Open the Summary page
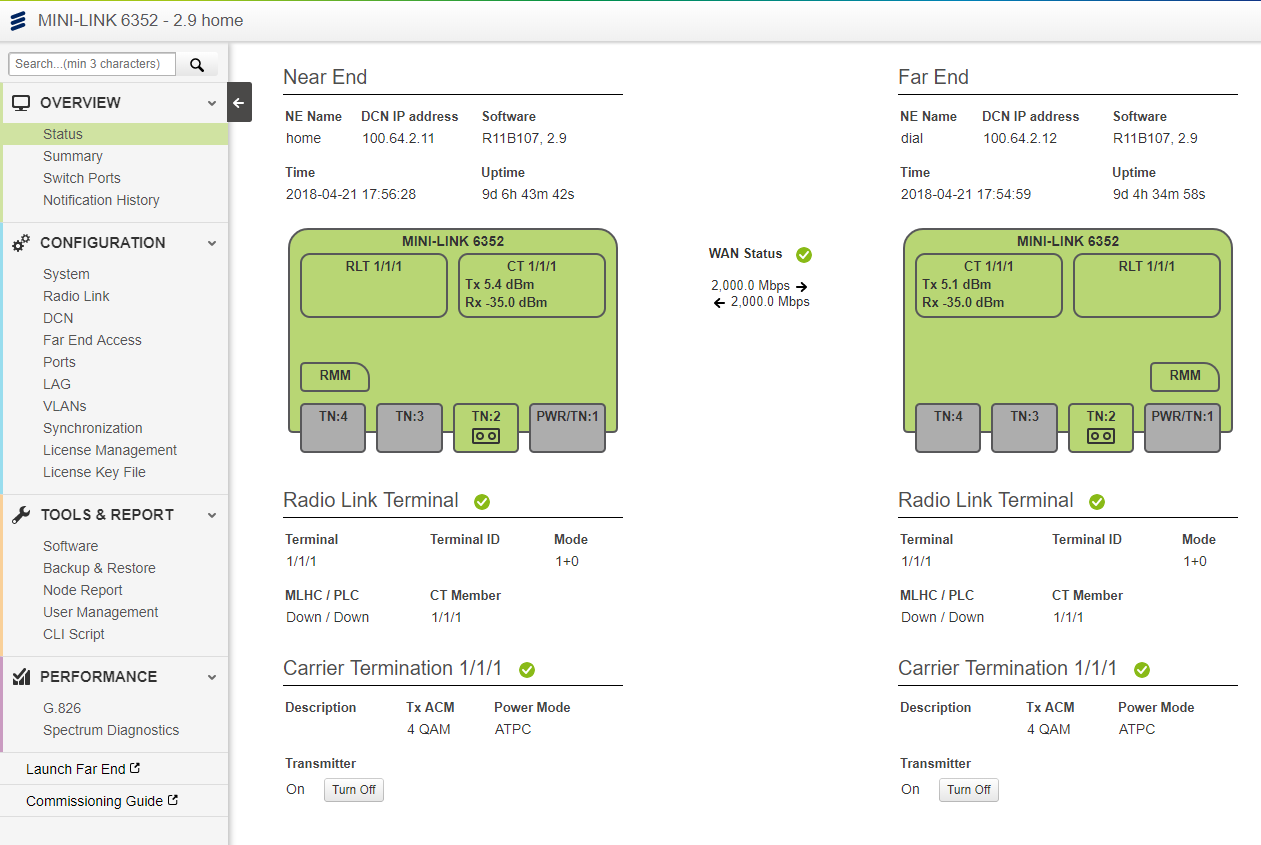Image resolution: width=1261 pixels, height=845 pixels. tap(73, 156)
